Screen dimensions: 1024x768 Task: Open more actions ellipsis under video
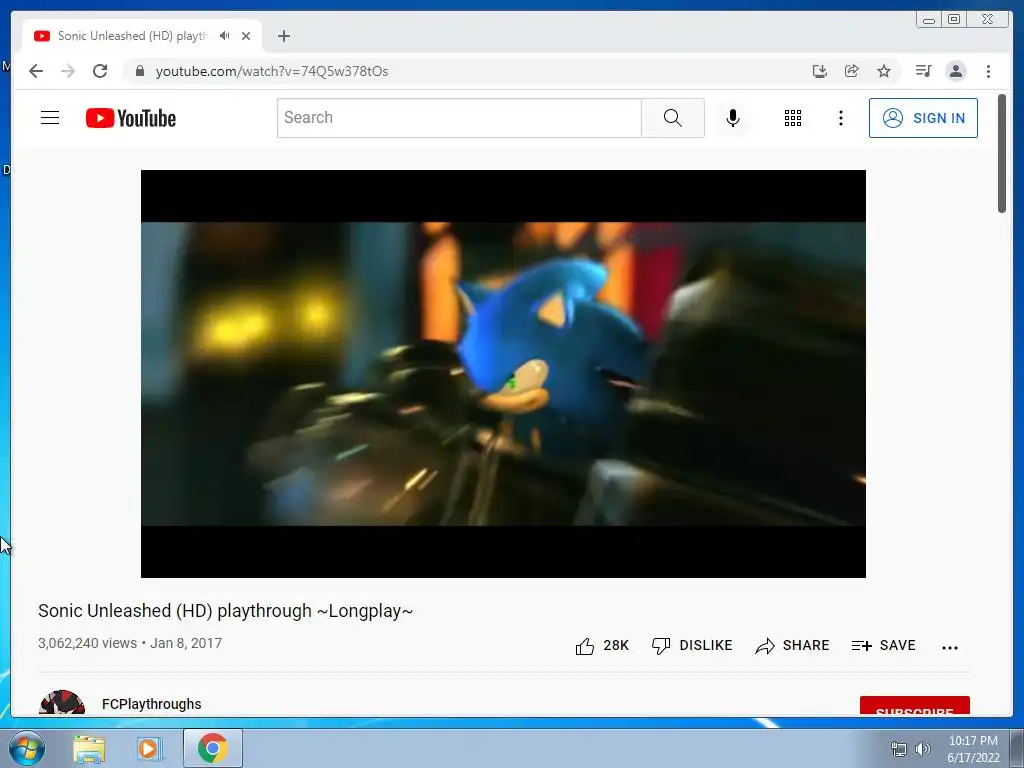(x=950, y=647)
